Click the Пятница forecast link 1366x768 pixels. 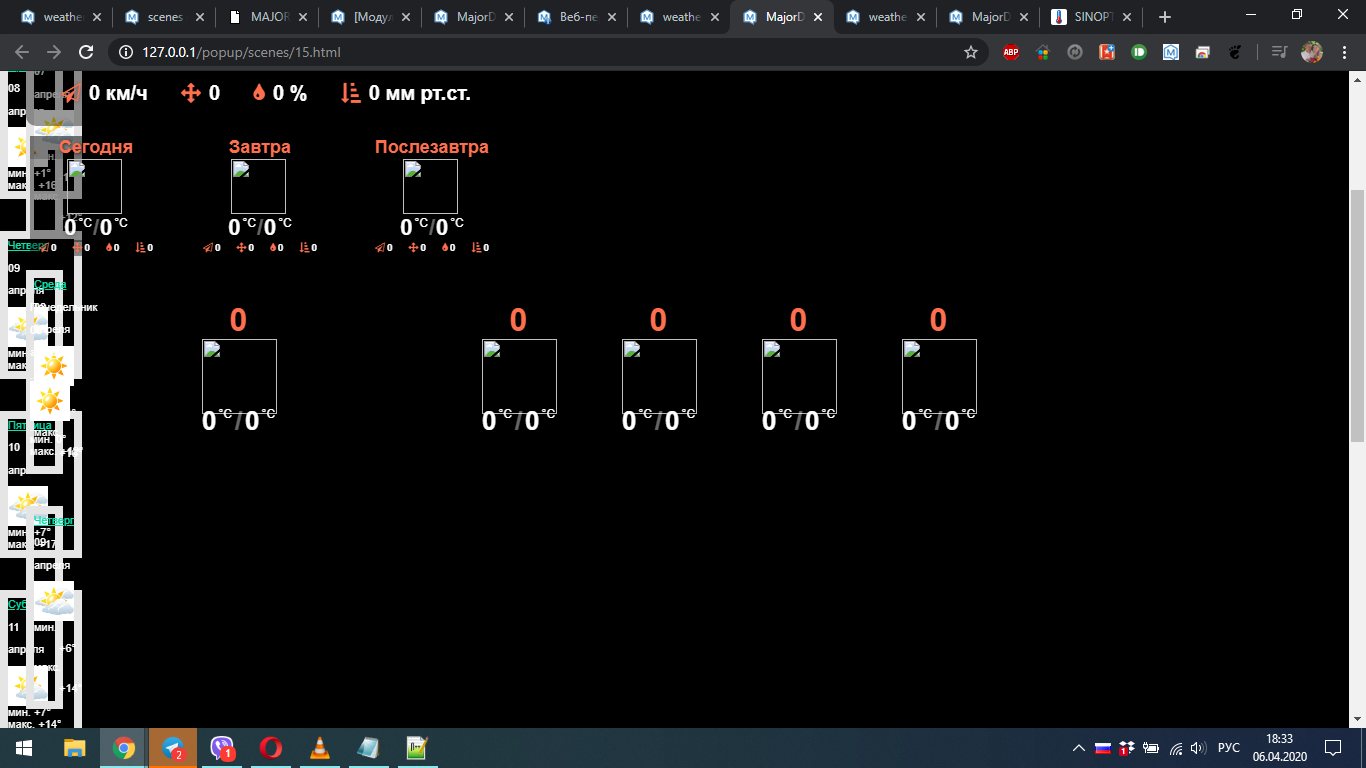(x=30, y=425)
